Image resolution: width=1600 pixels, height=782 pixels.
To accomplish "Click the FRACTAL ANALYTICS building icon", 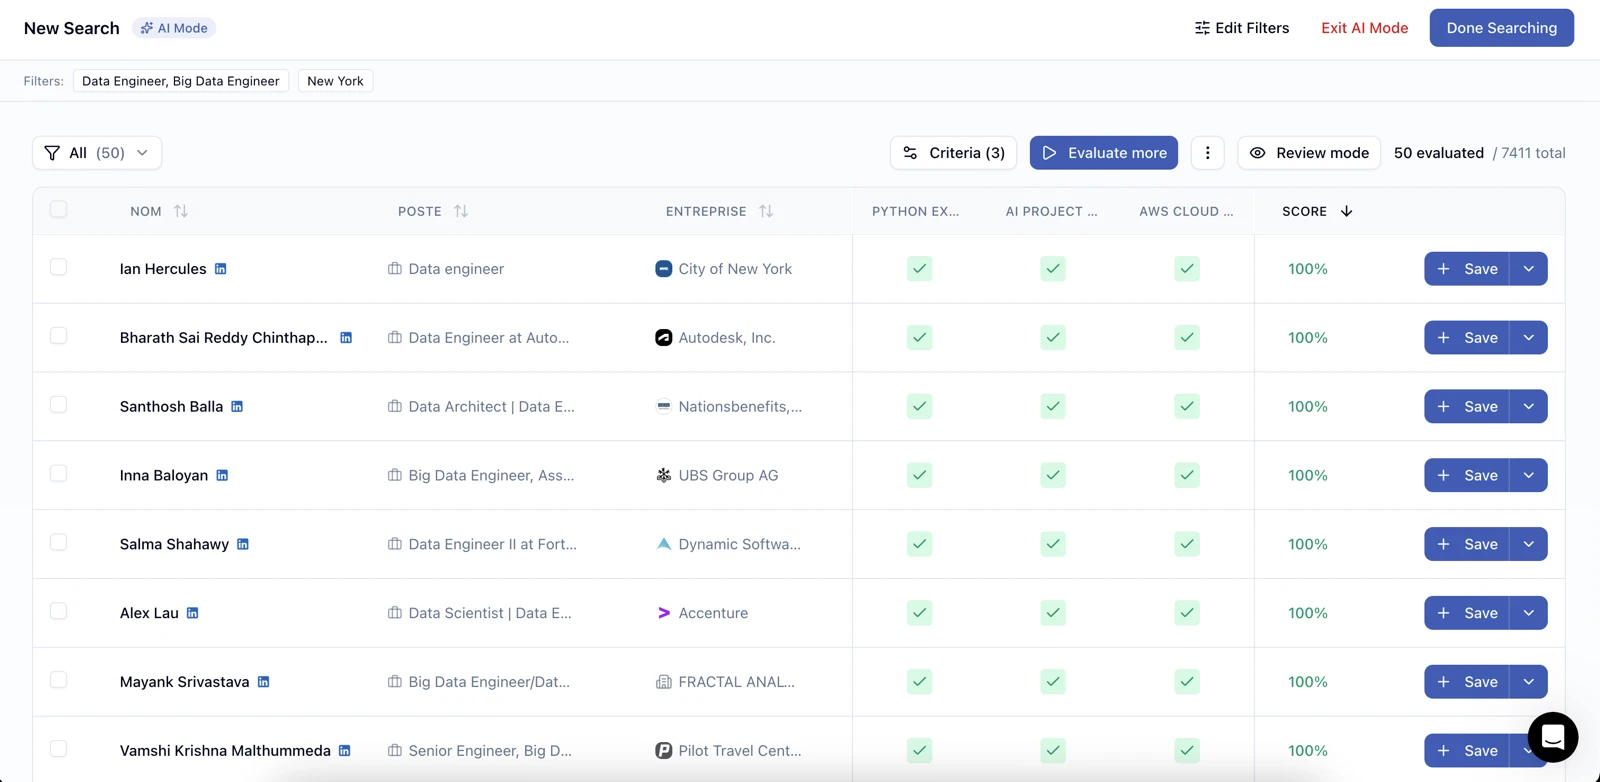I will click(663, 682).
